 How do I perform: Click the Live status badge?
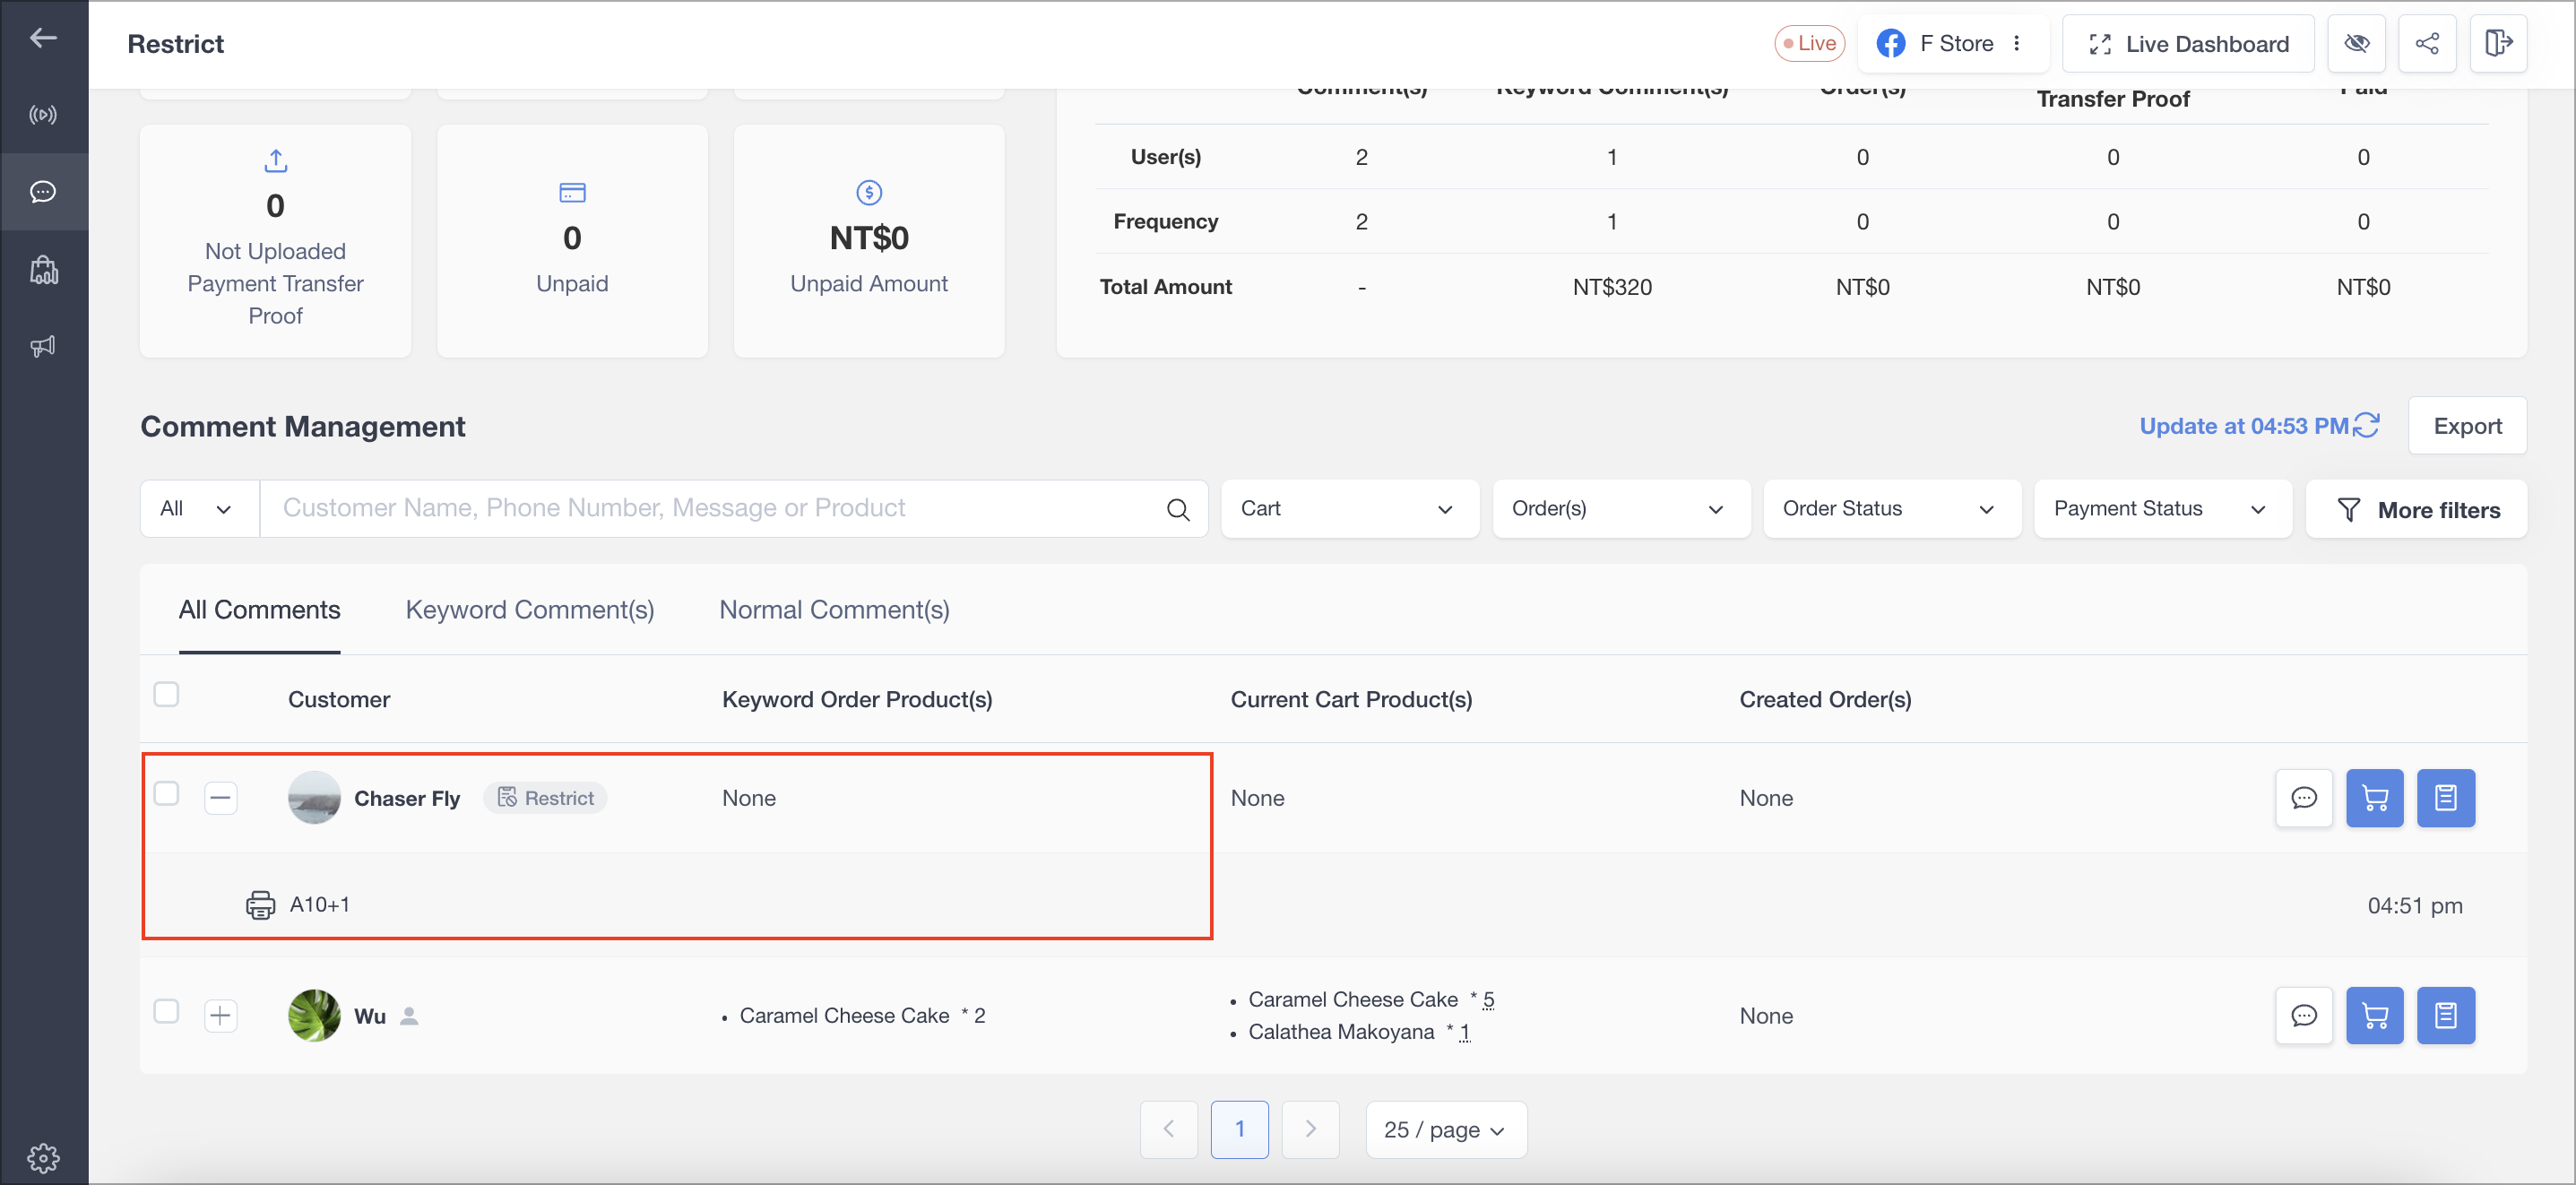point(1809,44)
